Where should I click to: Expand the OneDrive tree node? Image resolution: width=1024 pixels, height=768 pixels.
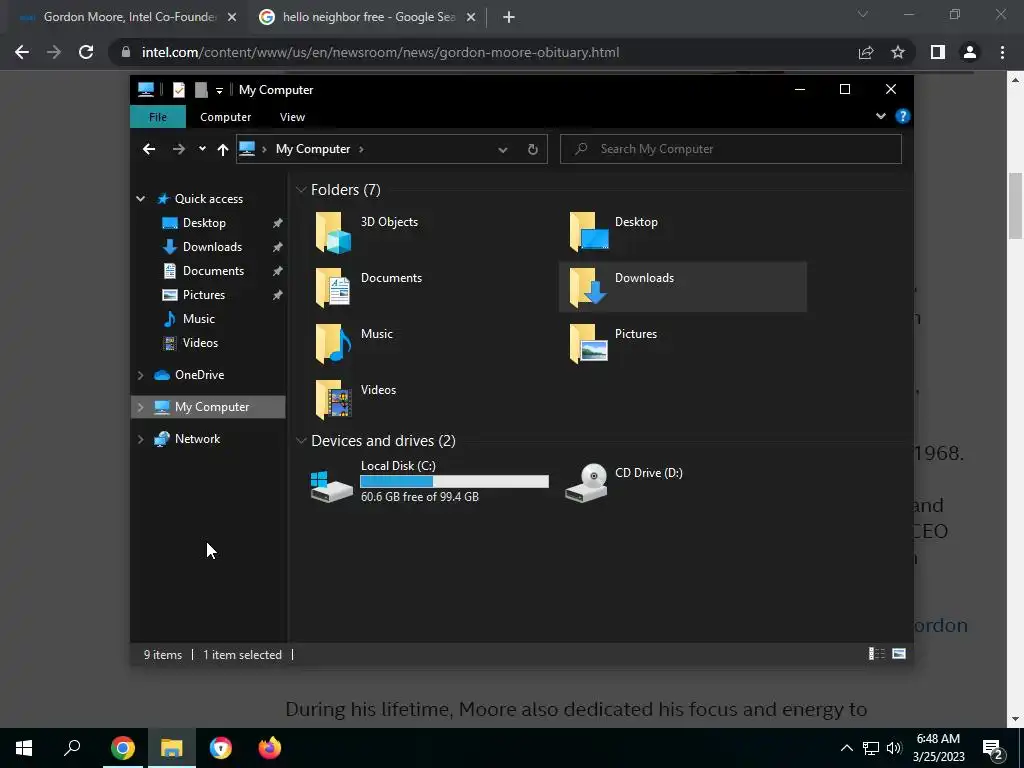click(x=140, y=375)
